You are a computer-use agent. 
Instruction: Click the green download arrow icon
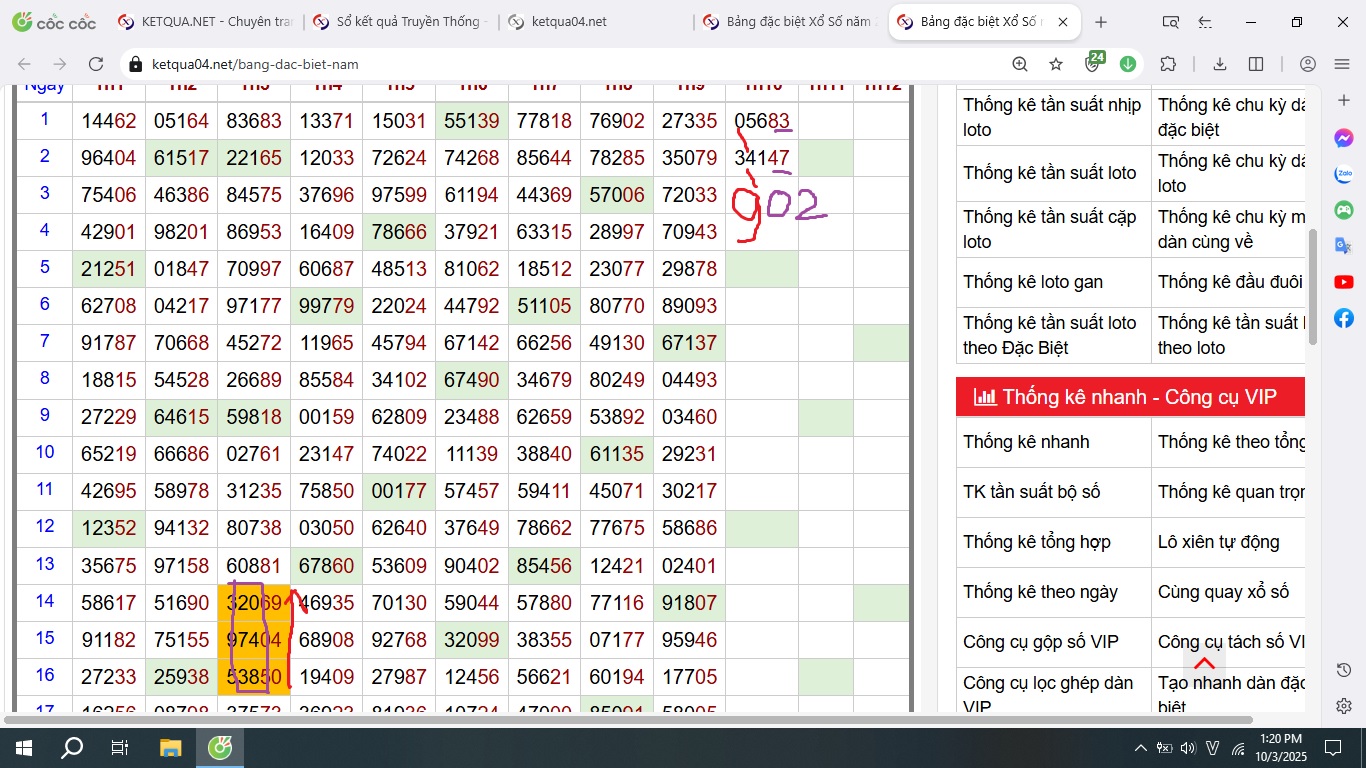point(1128,64)
